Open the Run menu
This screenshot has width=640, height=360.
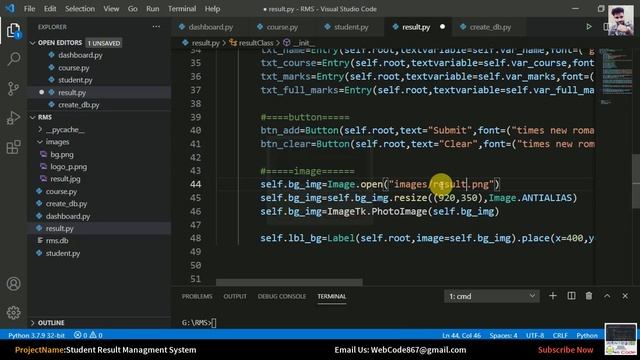[153, 9]
